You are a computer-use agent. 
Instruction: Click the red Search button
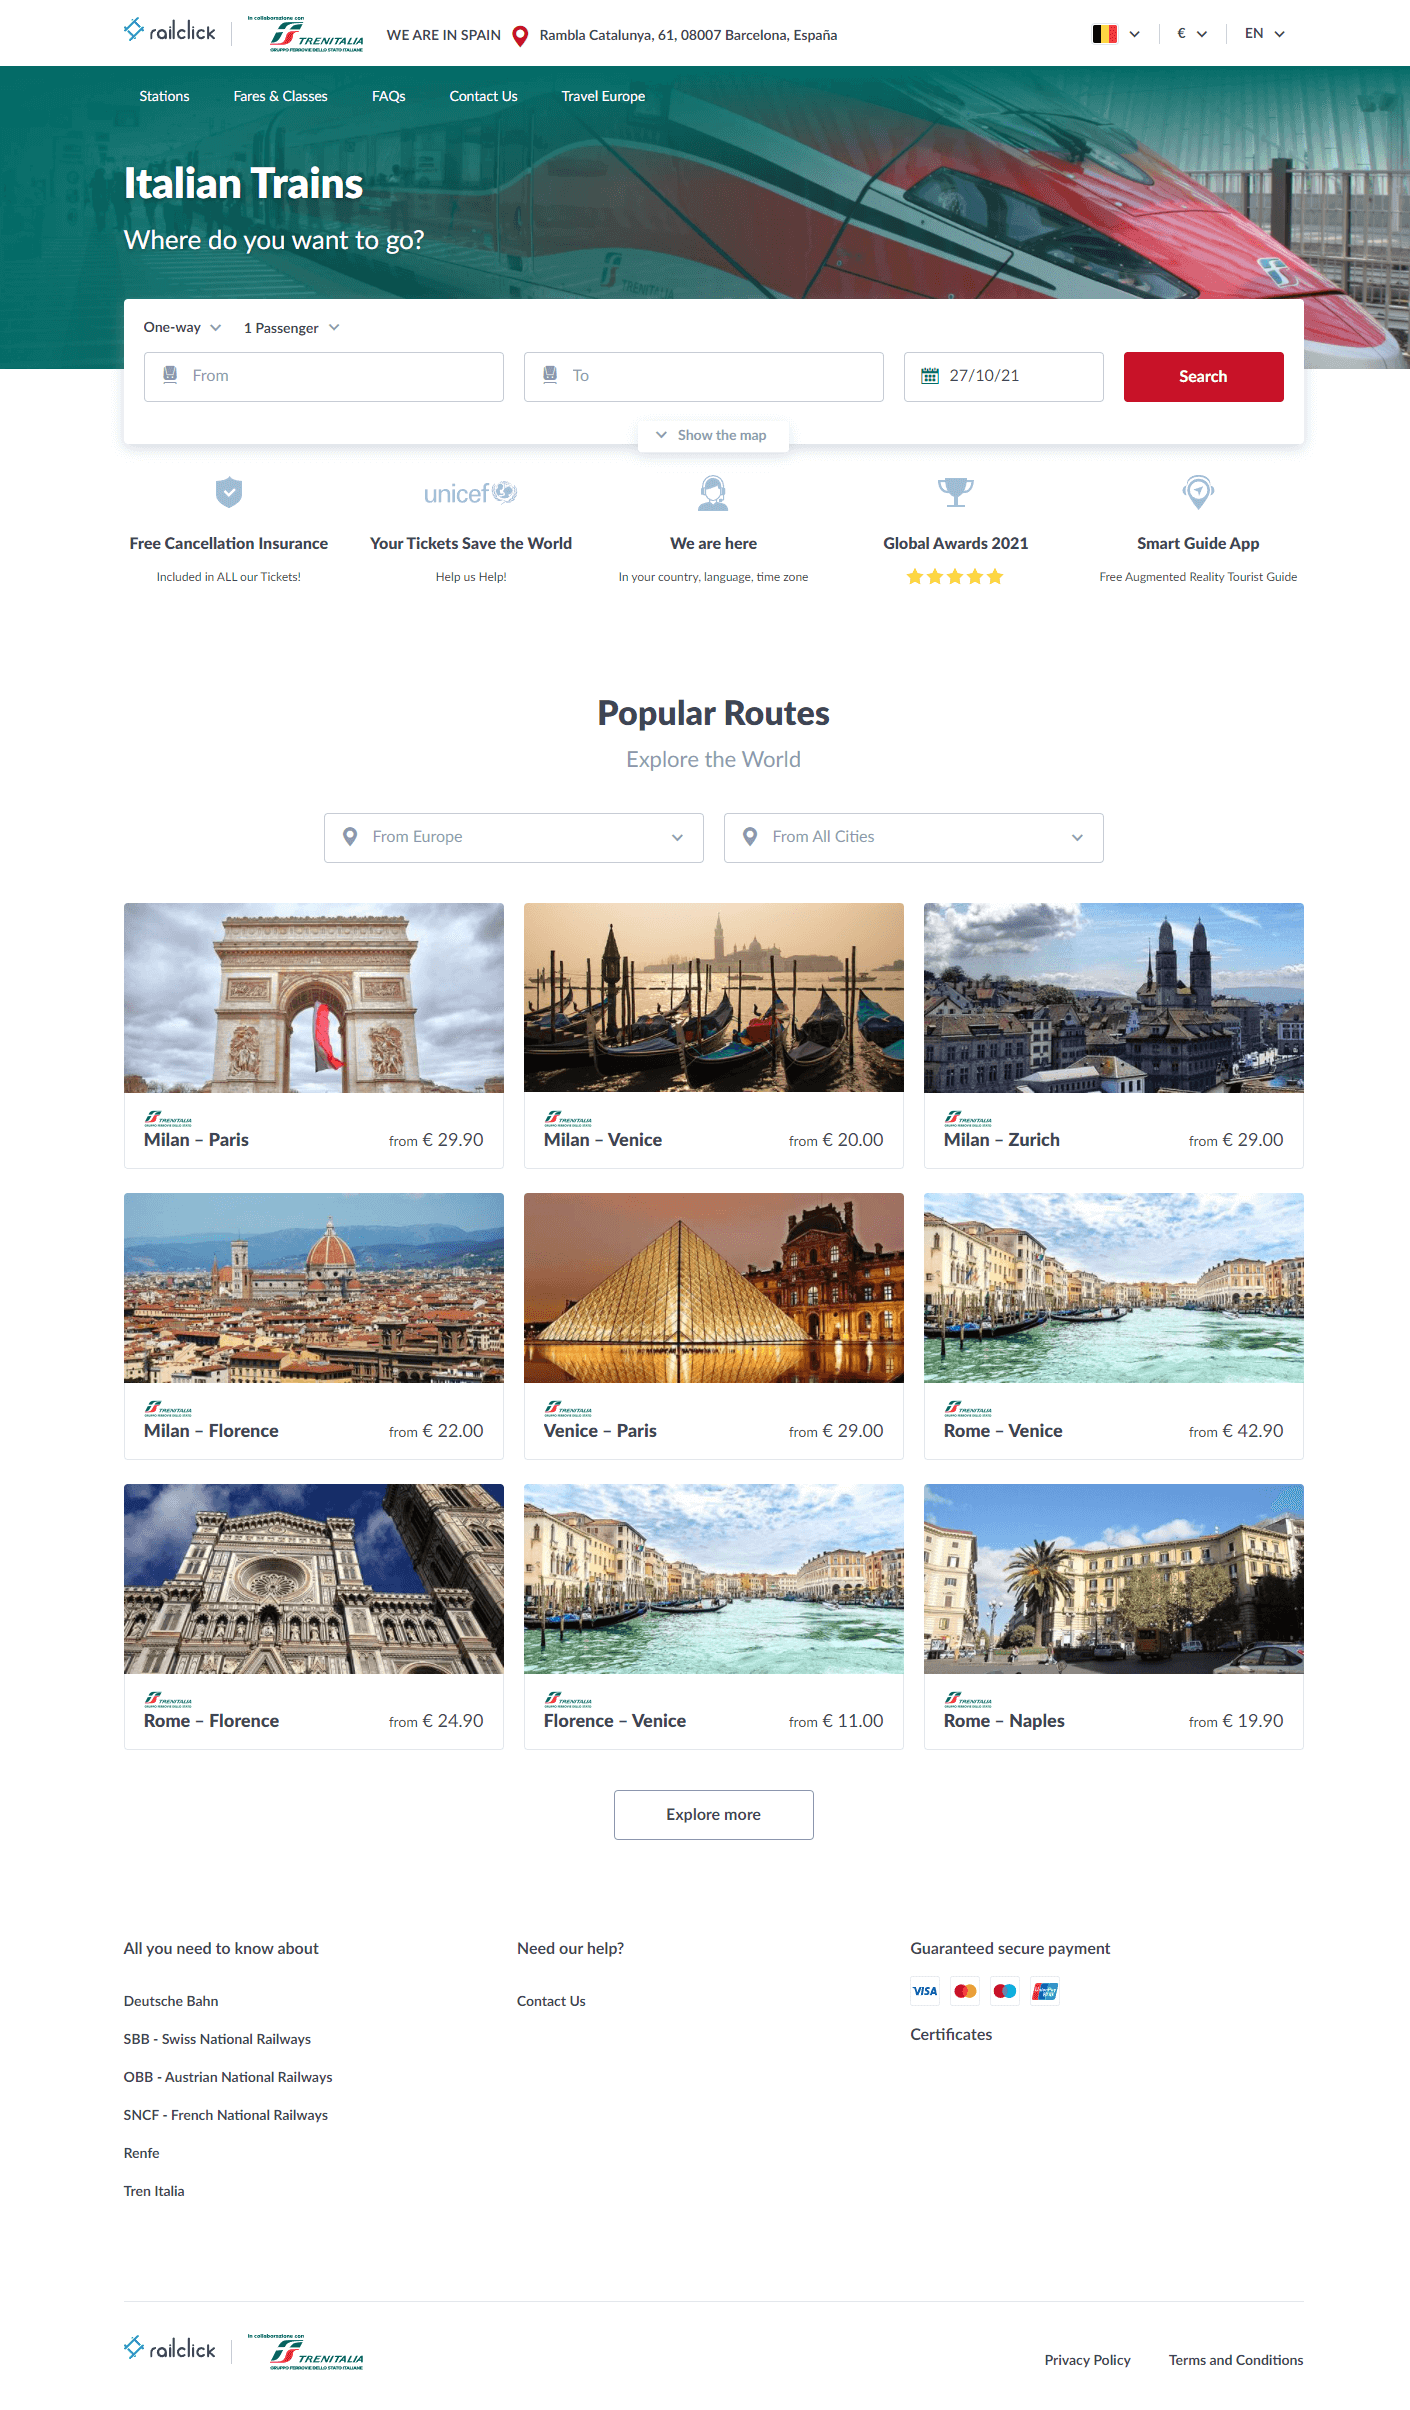(x=1204, y=377)
